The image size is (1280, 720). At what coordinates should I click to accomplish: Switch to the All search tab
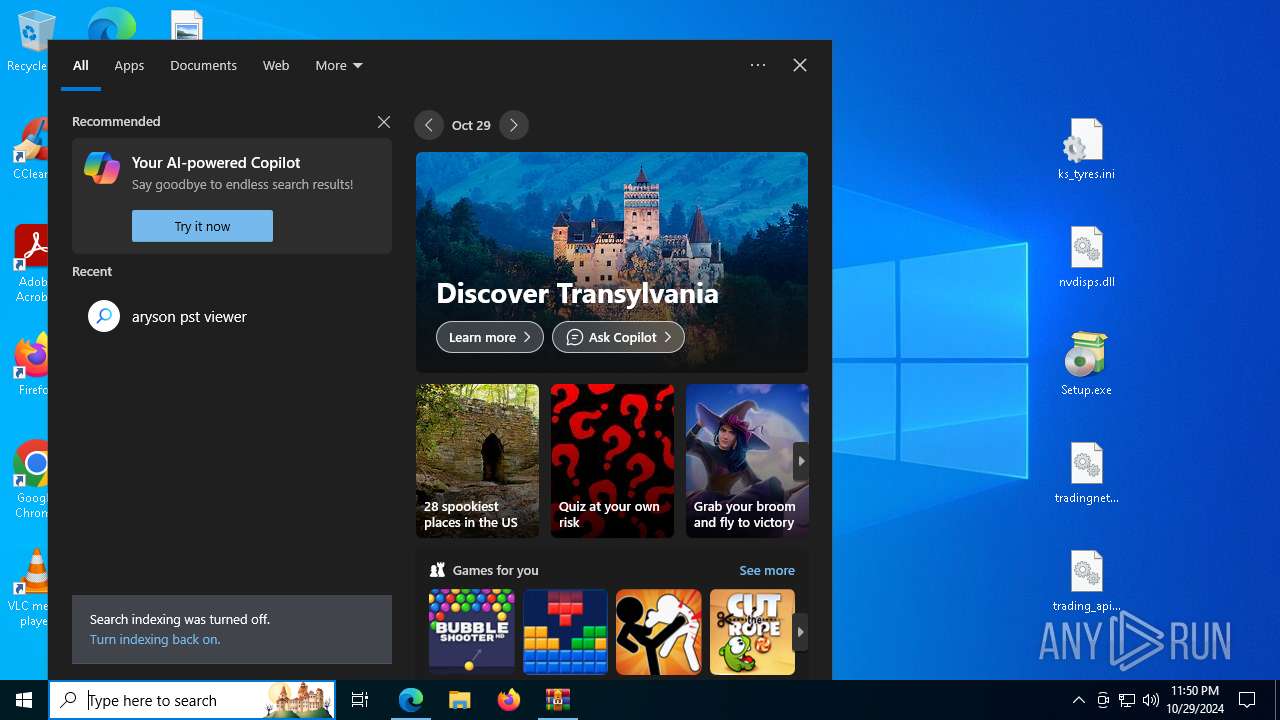click(81, 65)
